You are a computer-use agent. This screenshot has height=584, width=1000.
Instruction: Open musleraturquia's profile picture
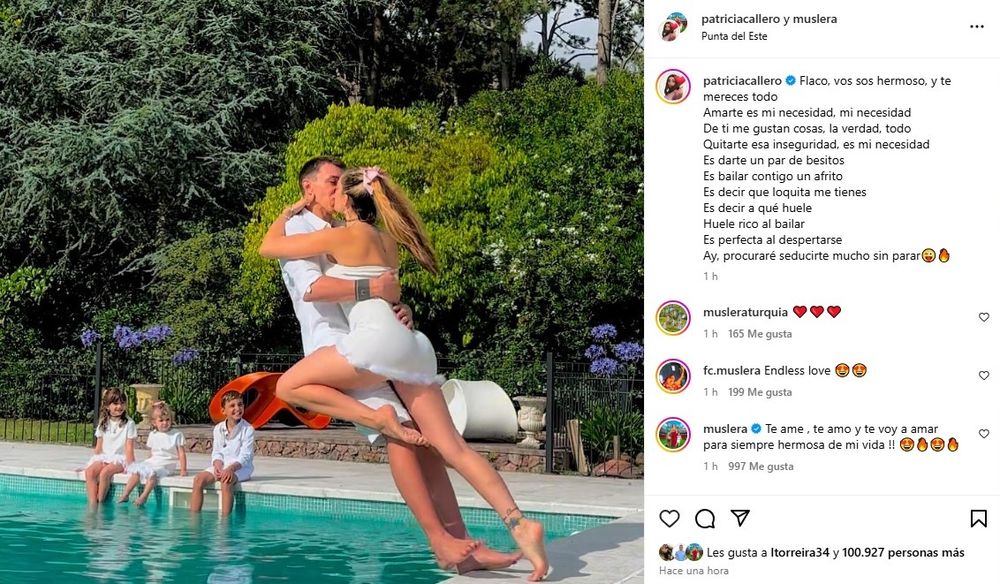673,318
